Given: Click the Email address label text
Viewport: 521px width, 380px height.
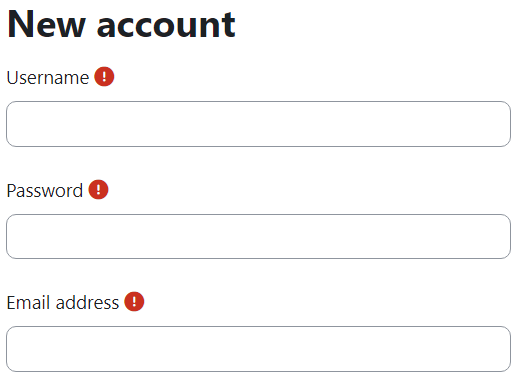Looking at the screenshot, I should [63, 303].
